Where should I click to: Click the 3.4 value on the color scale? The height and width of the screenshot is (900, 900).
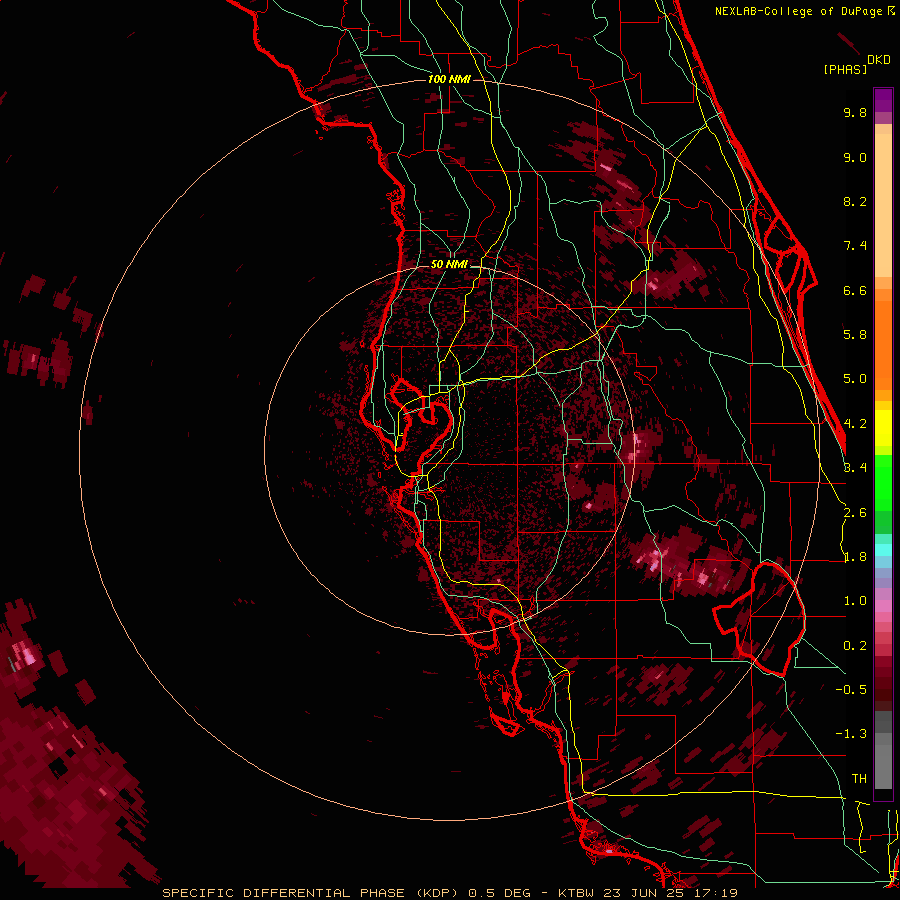(x=855, y=468)
